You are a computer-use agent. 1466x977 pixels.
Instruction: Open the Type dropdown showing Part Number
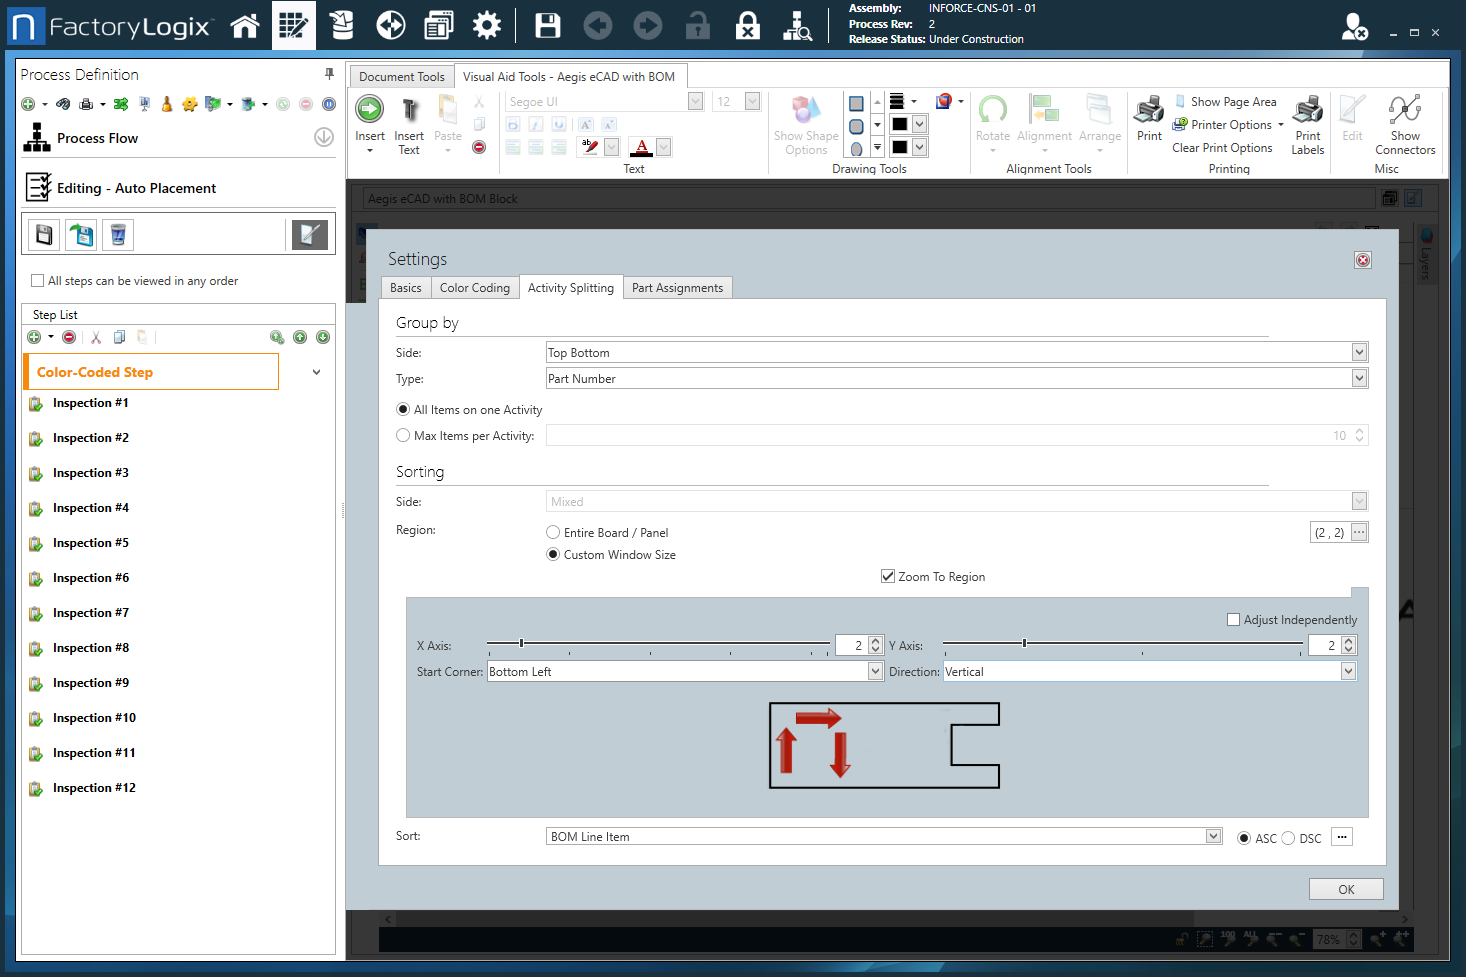pyautogui.click(x=1358, y=378)
